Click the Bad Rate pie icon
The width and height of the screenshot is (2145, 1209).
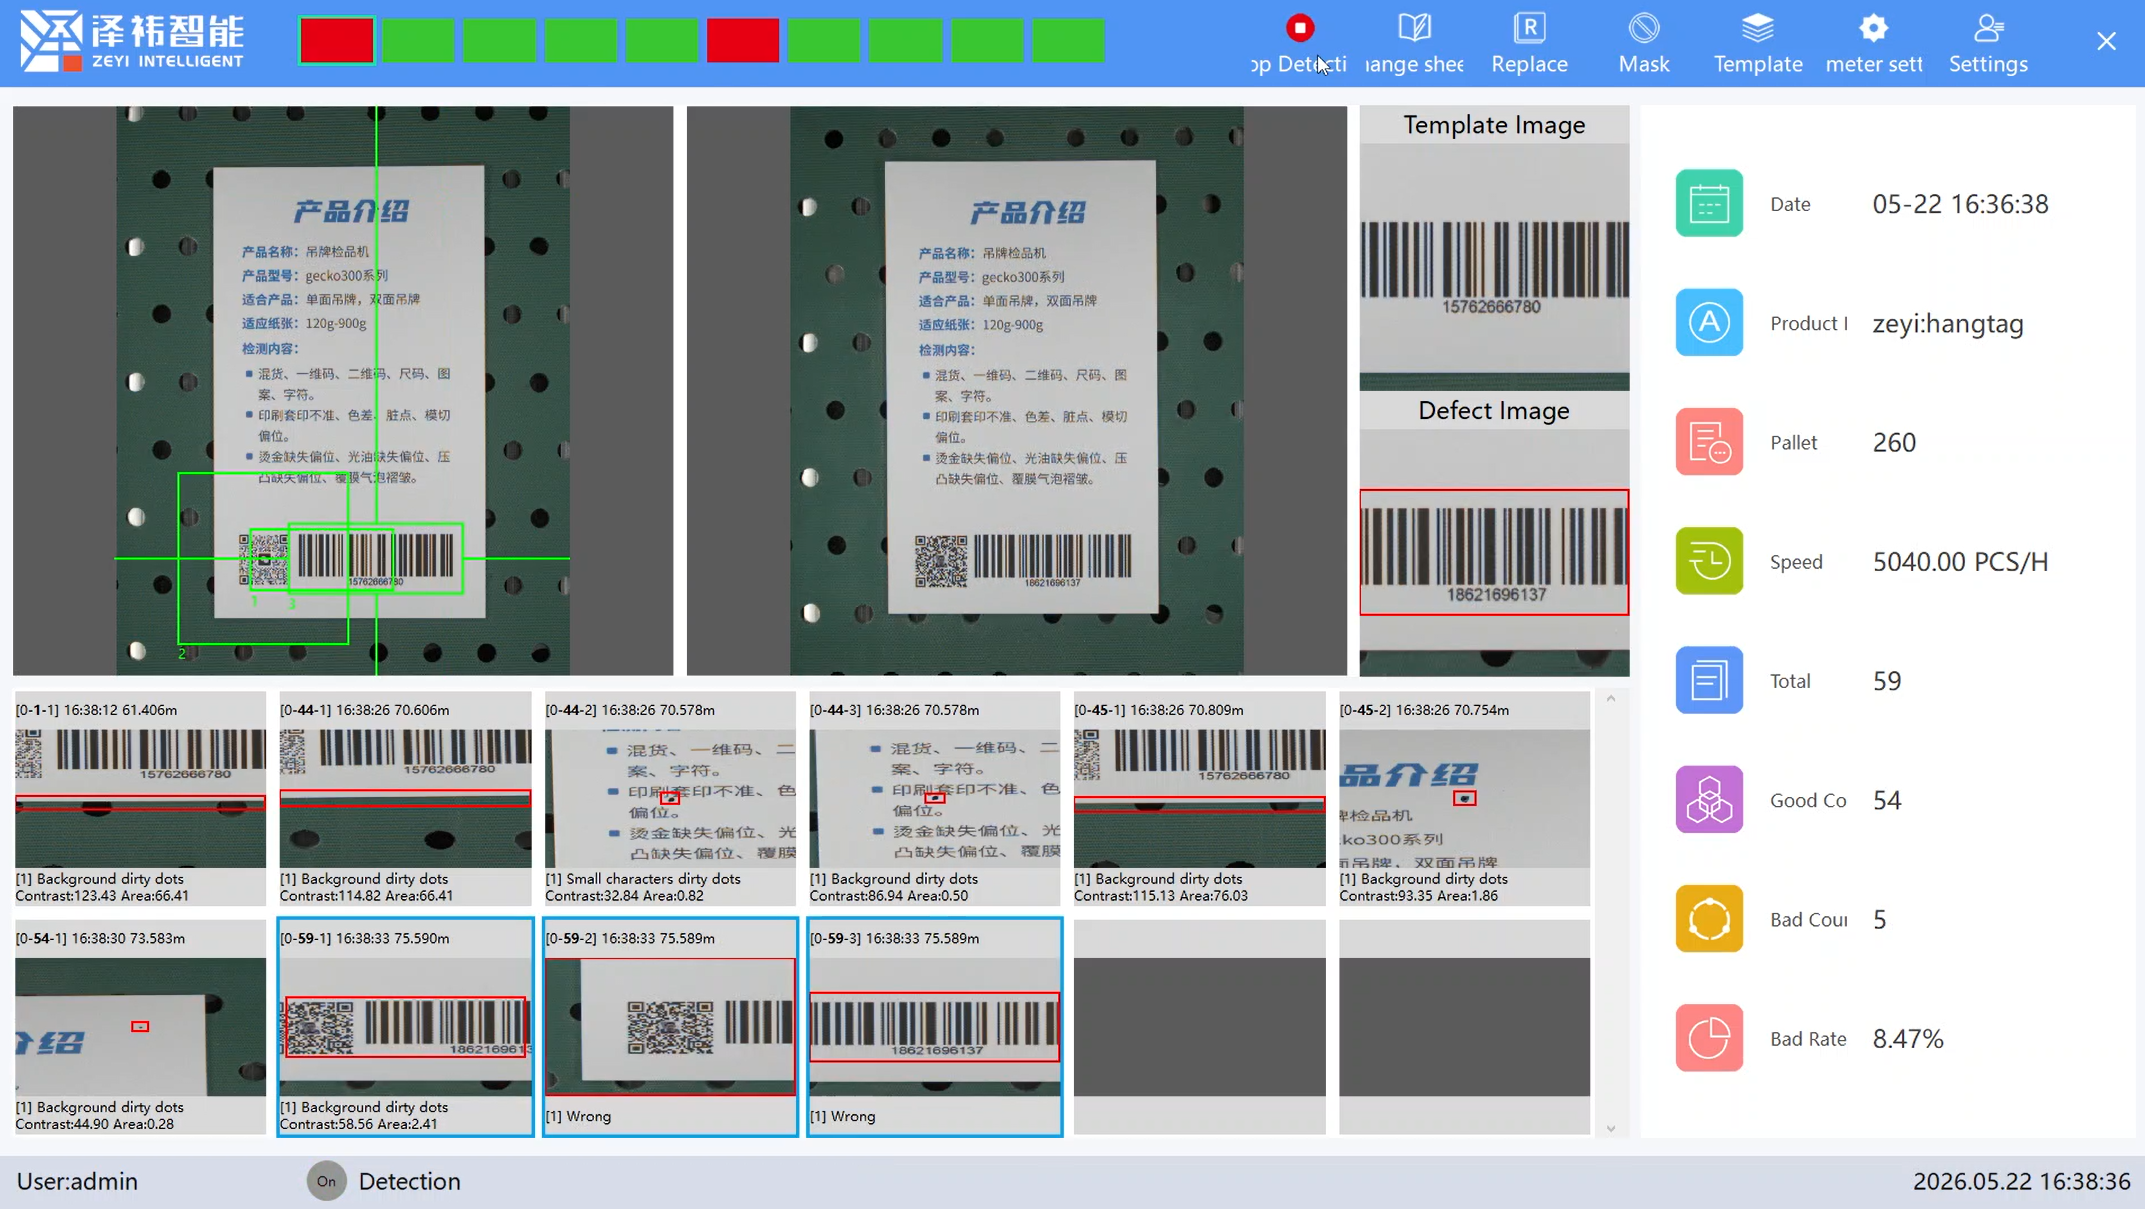click(1709, 1038)
